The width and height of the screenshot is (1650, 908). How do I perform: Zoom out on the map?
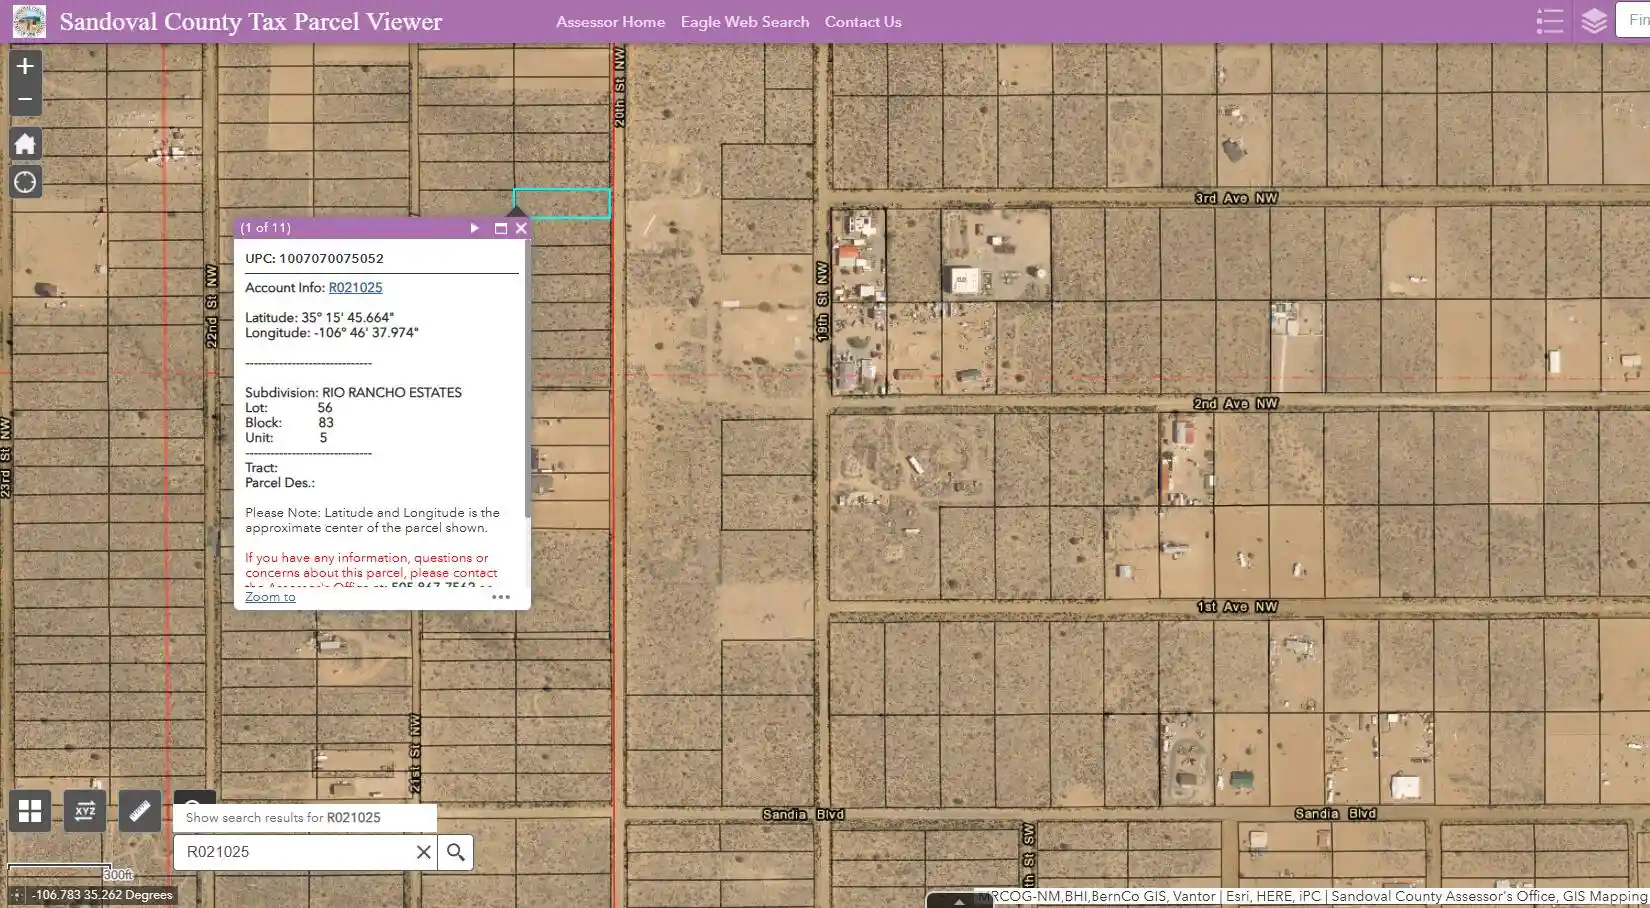(x=25, y=99)
